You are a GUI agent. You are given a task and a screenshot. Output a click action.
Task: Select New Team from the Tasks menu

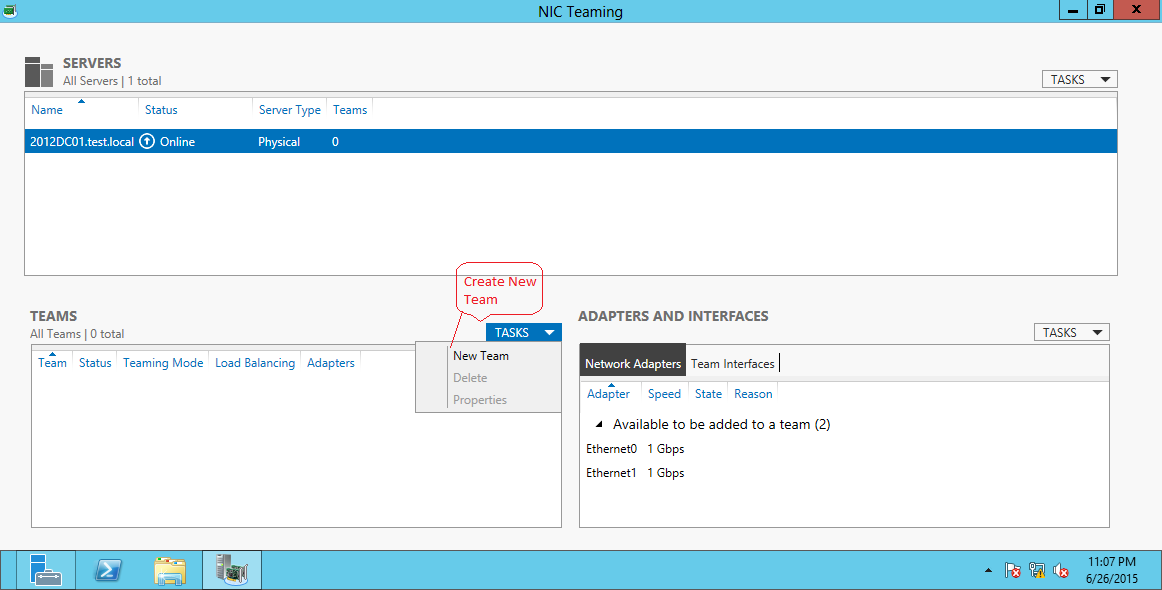point(481,355)
